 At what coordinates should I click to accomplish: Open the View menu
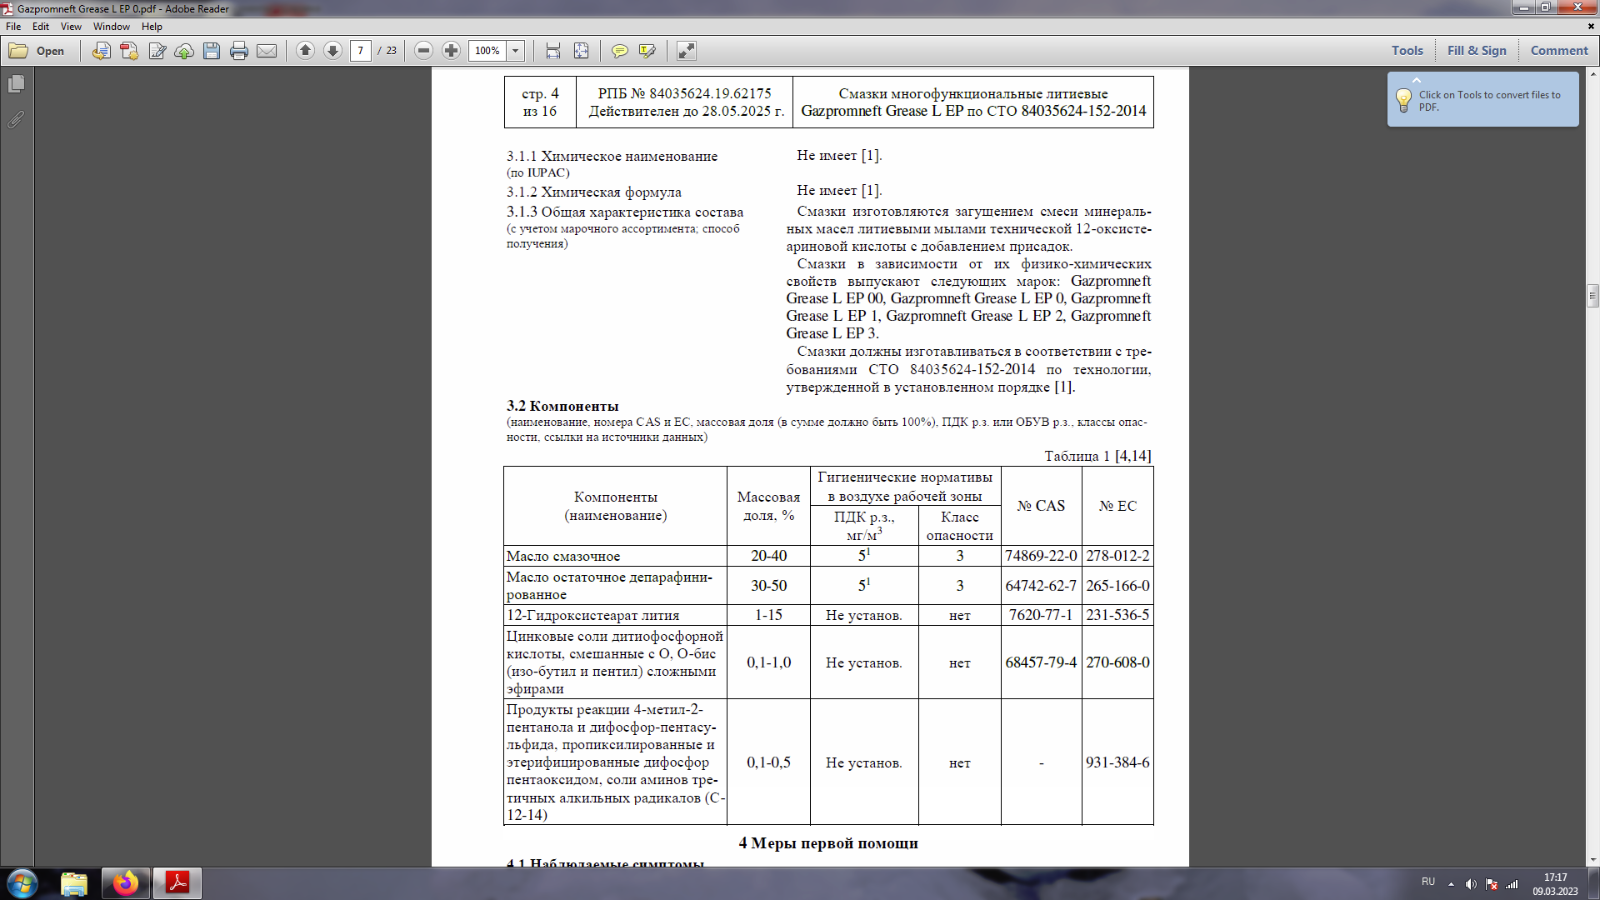pyautogui.click(x=71, y=27)
